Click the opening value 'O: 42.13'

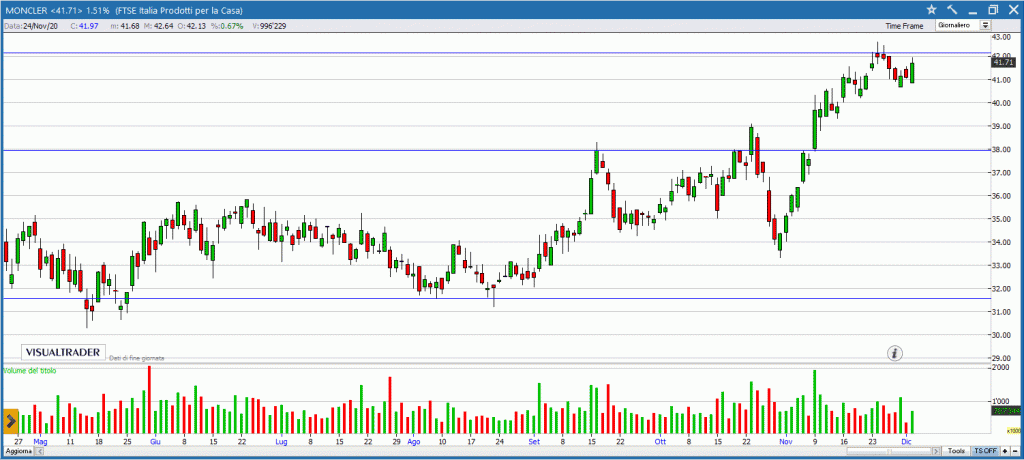point(193,26)
